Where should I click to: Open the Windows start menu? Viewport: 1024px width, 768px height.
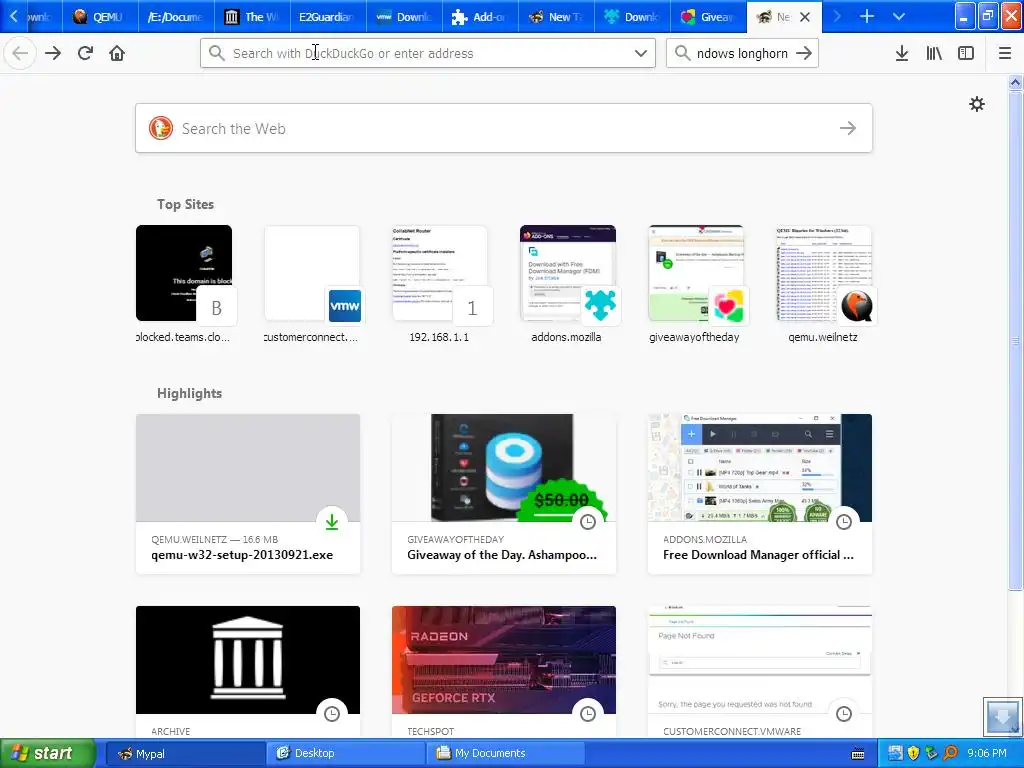click(48, 753)
